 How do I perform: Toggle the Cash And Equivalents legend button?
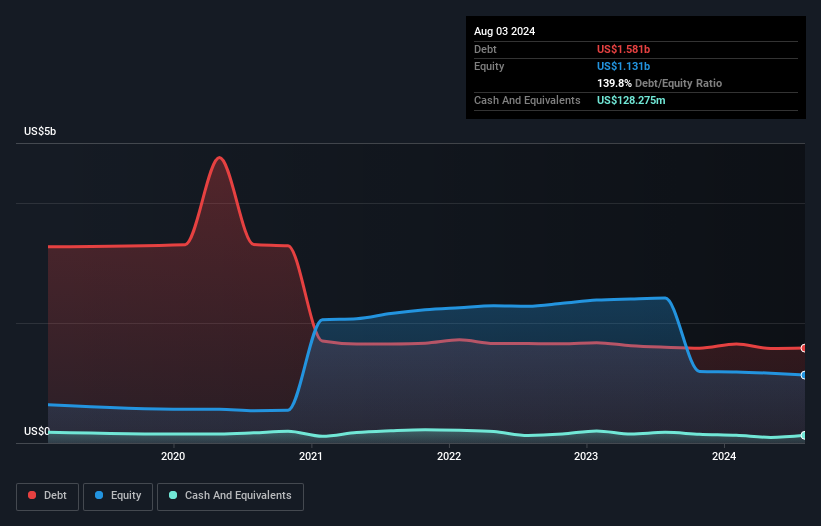[230, 496]
